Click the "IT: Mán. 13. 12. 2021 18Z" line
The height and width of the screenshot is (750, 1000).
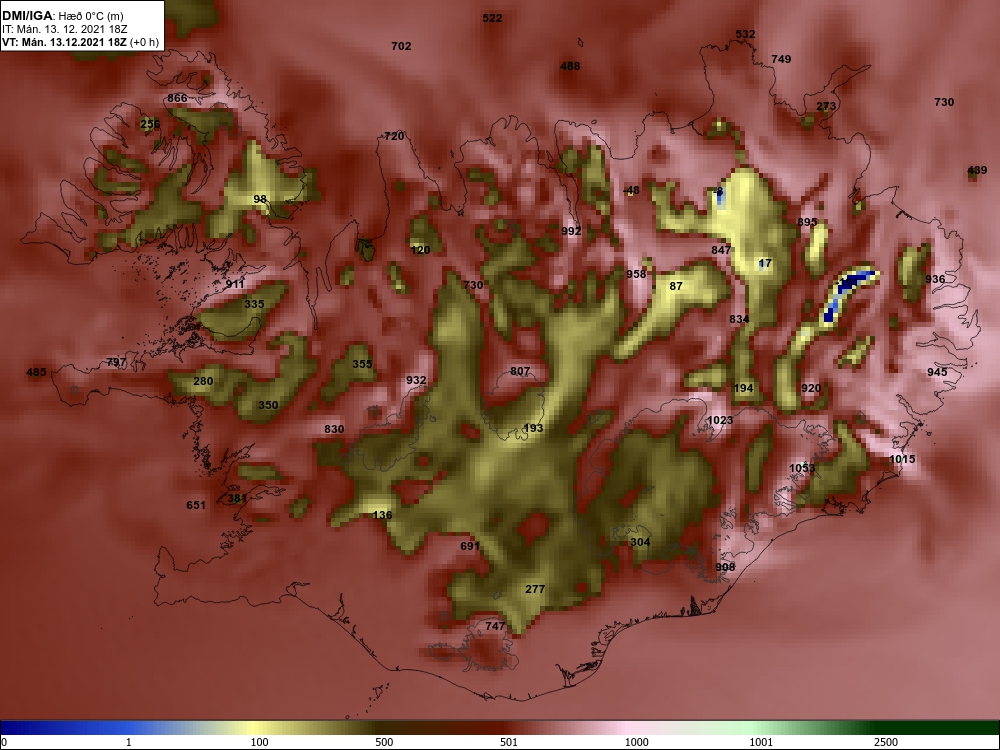click(x=64, y=29)
